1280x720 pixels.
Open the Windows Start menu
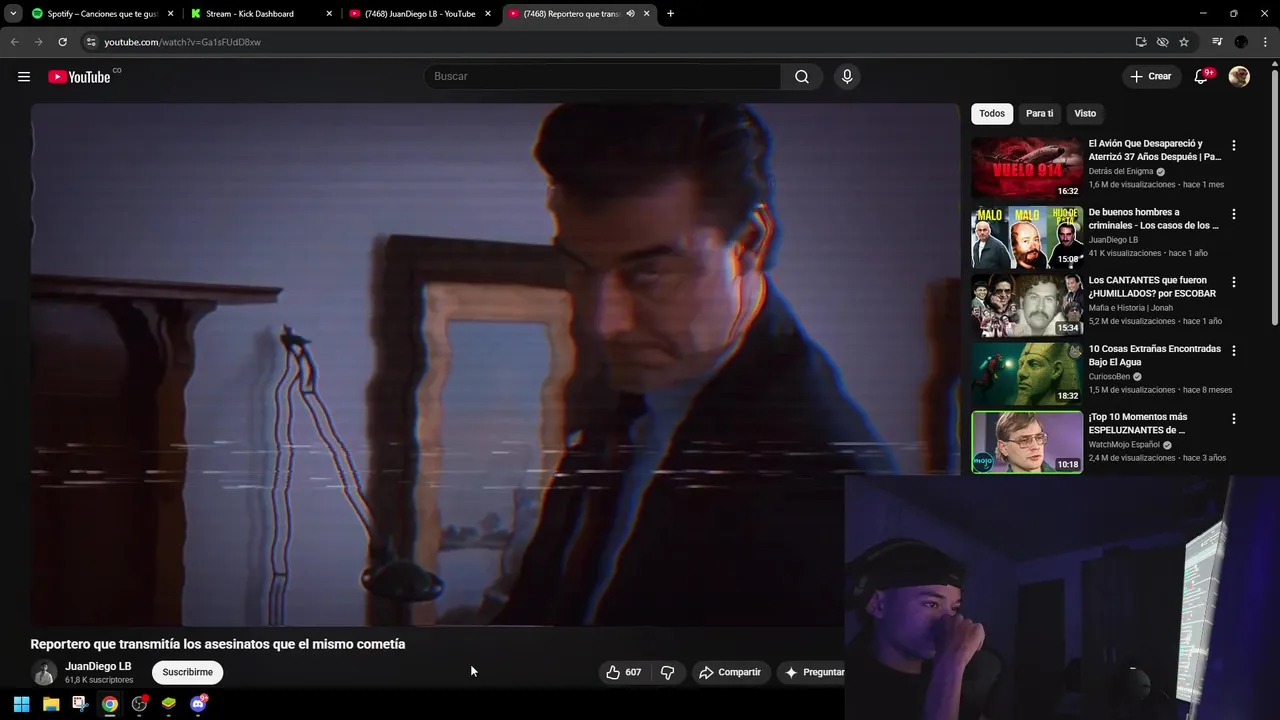(x=21, y=704)
